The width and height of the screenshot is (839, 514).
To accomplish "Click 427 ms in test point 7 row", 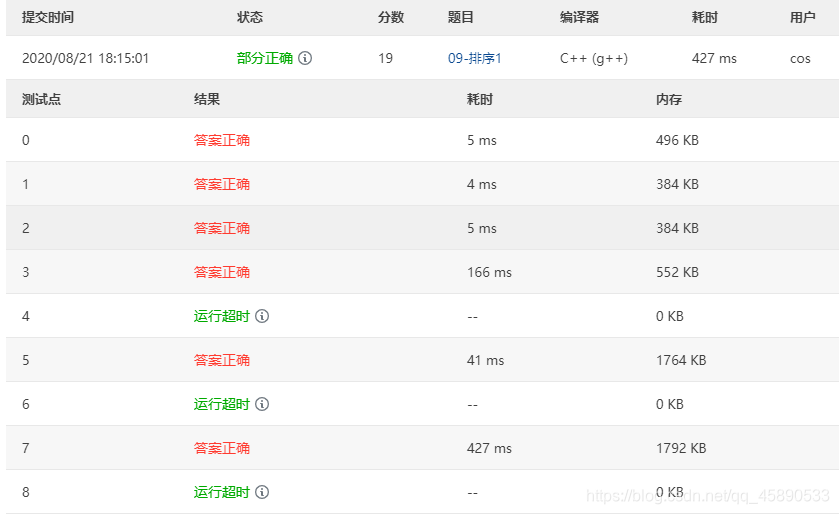I will (489, 448).
